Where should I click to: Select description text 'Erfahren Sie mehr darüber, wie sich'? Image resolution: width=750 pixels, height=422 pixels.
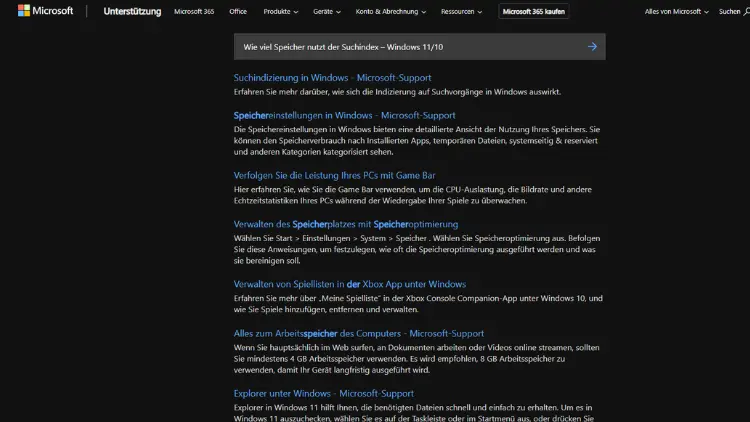coord(397,92)
